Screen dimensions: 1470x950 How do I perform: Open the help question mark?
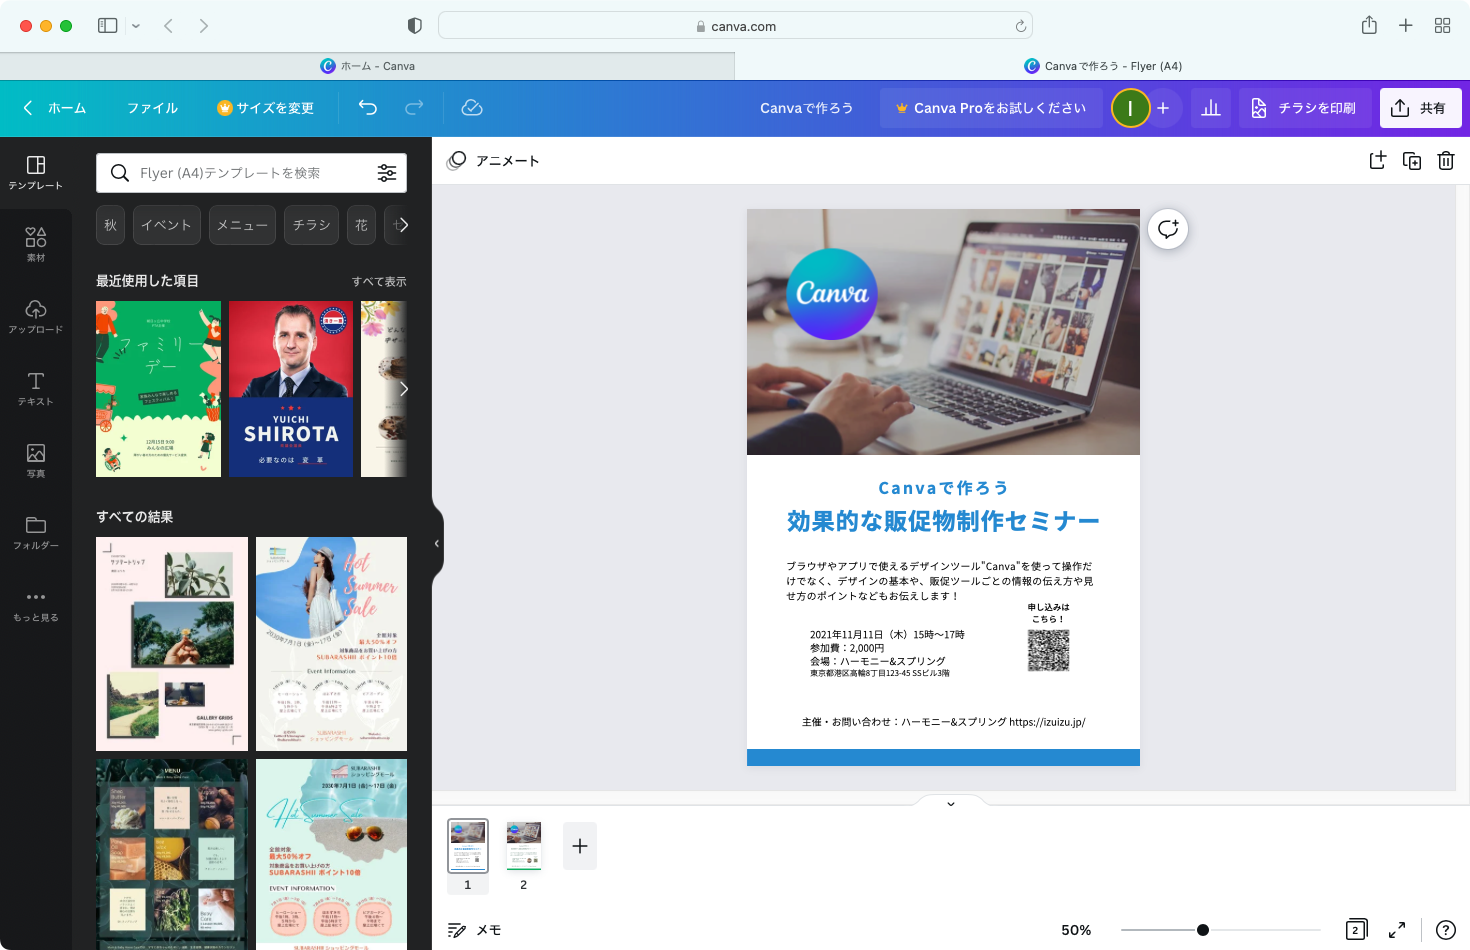1446,930
